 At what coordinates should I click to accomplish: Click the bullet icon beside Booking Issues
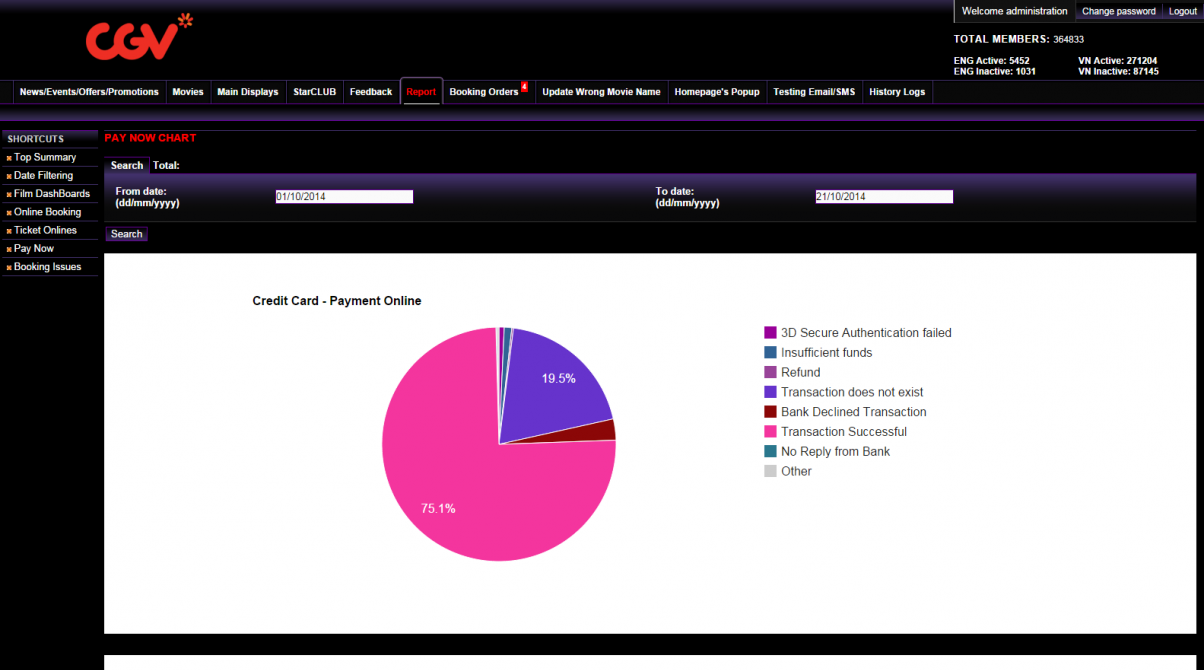point(9,268)
